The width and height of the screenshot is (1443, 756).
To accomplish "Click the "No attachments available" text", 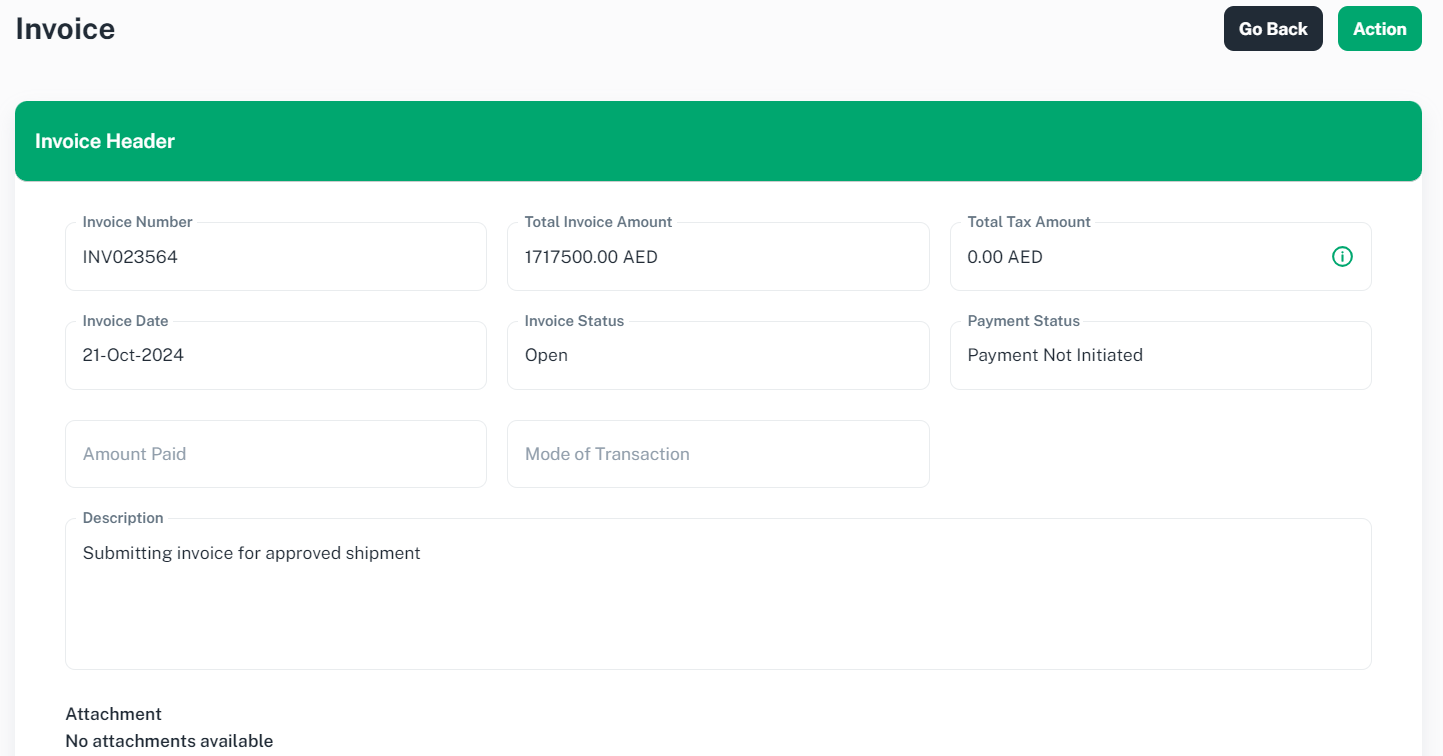I will 169,741.
